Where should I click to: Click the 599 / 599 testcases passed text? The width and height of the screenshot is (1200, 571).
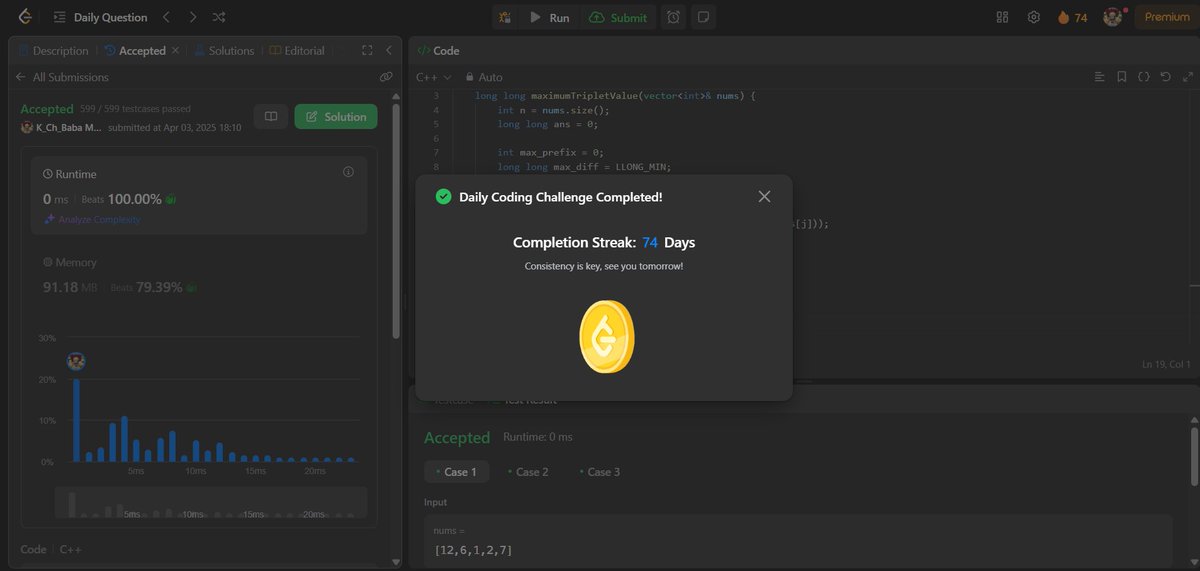click(x=136, y=109)
